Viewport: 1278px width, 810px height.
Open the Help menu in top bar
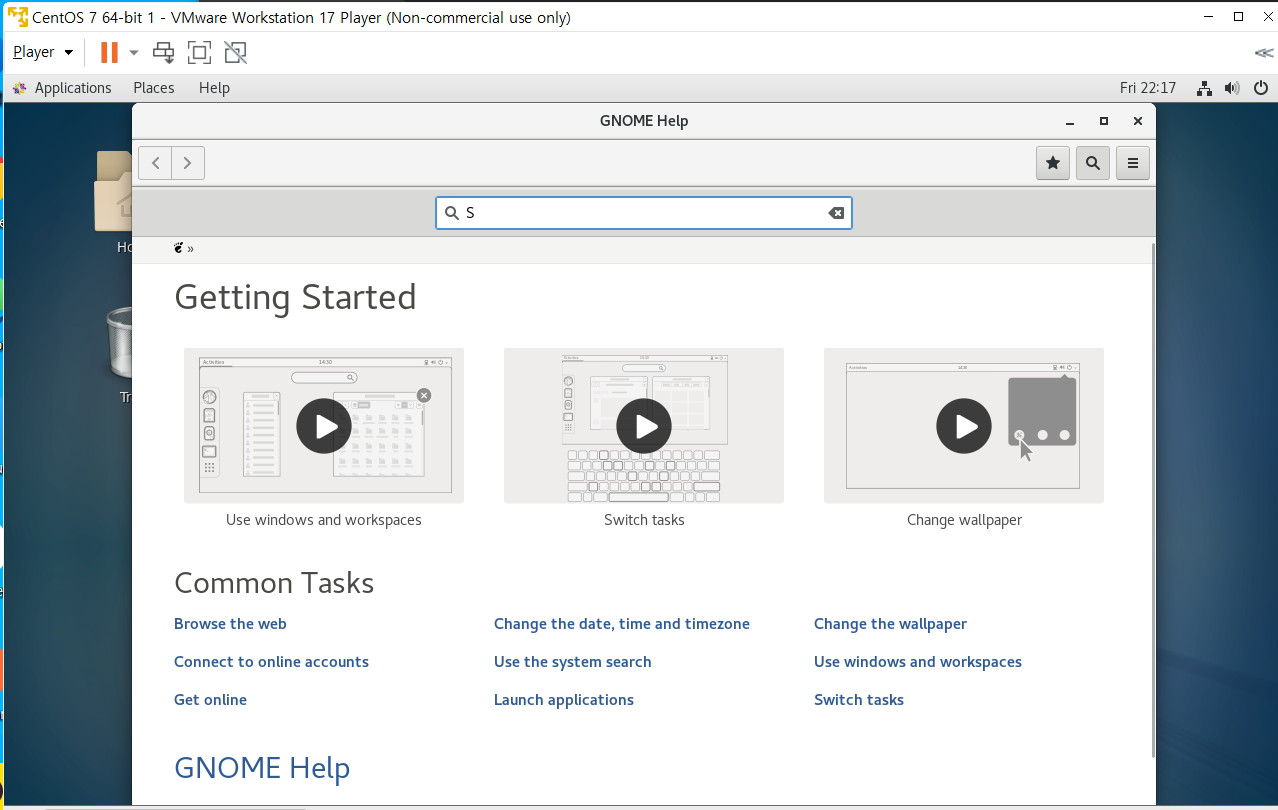point(214,88)
